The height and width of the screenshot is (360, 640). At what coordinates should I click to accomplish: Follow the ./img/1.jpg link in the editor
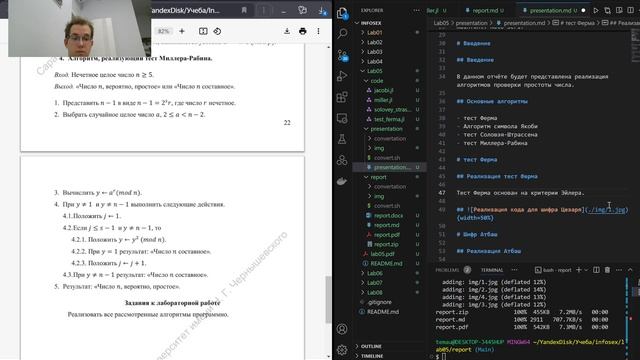coord(606,210)
